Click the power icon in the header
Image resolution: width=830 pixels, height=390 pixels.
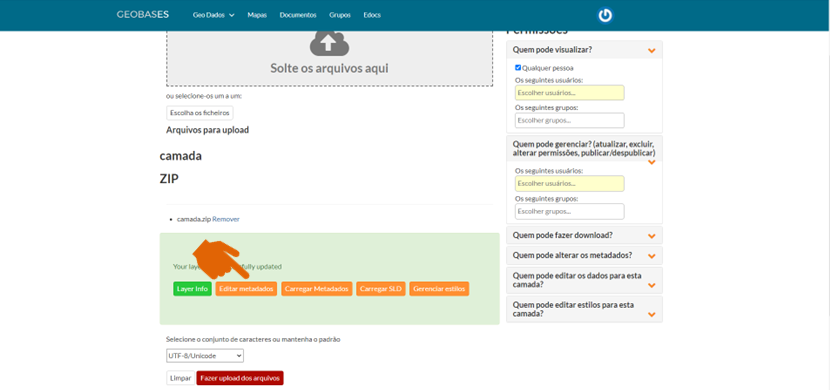pyautogui.click(x=605, y=15)
